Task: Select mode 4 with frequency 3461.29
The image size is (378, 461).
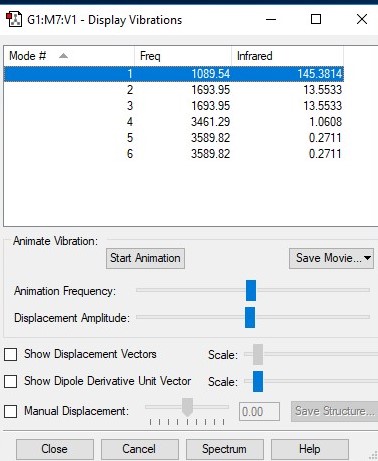Action: point(174,122)
